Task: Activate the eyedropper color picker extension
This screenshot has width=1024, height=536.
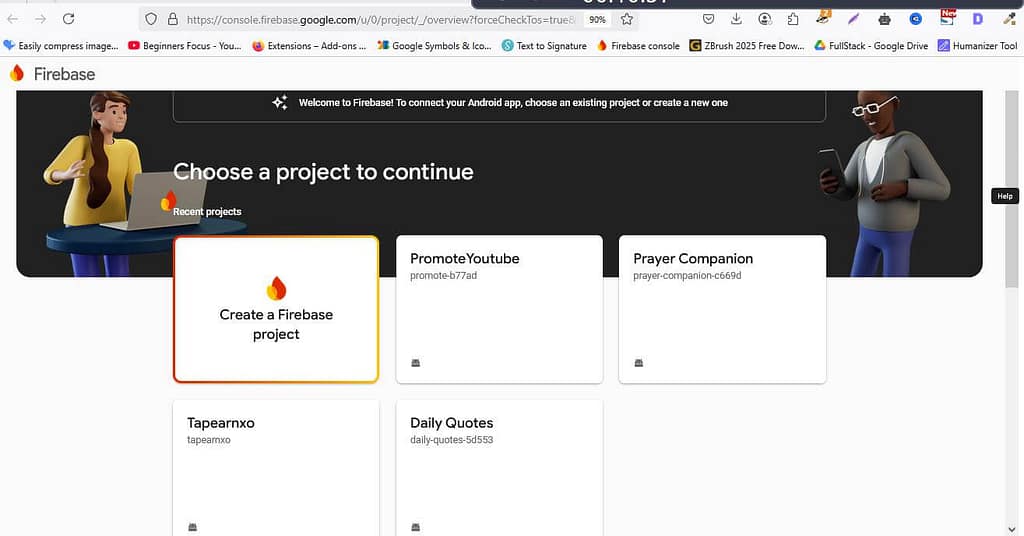Action: coord(1010,19)
